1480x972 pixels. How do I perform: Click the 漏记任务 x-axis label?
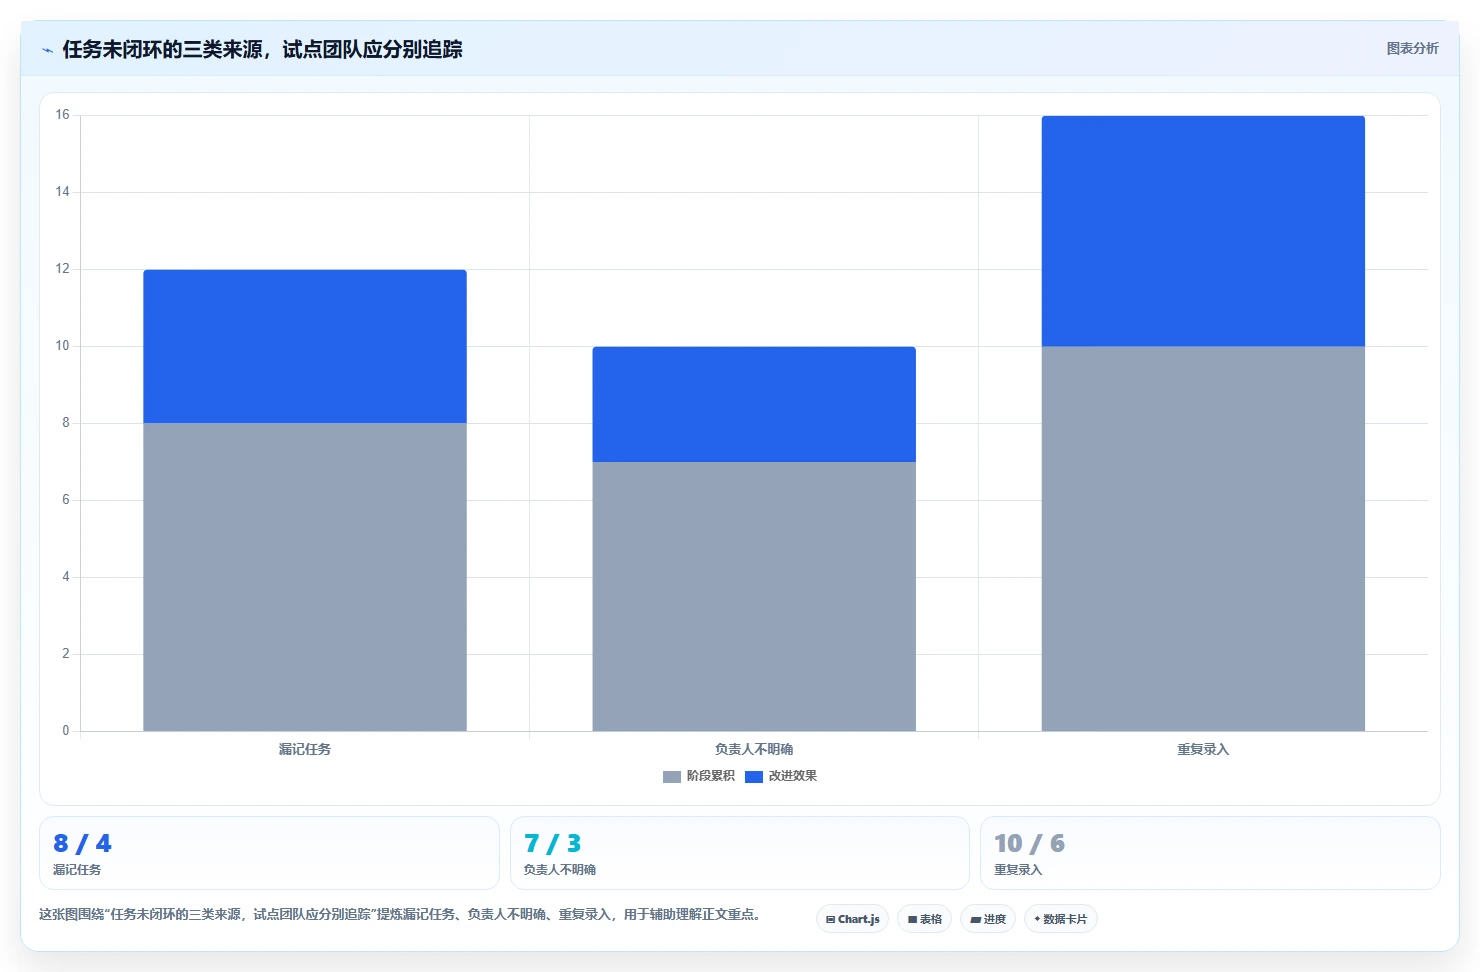pos(305,749)
